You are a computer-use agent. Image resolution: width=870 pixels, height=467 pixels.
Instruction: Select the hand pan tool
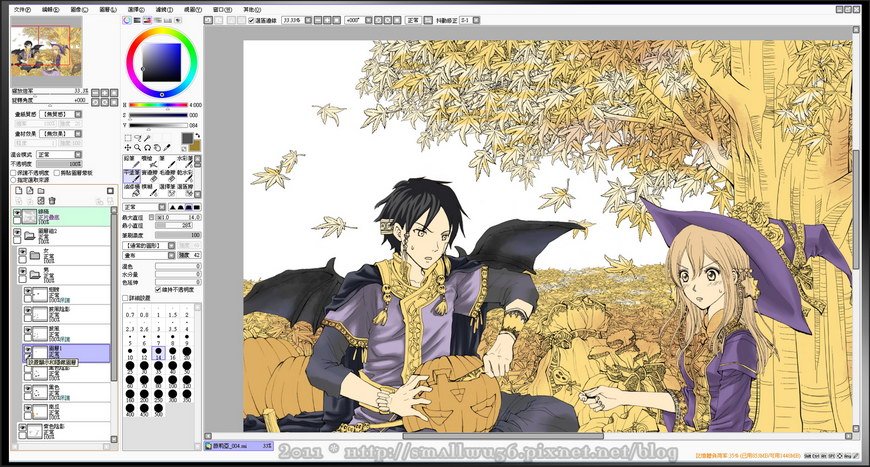click(x=158, y=148)
